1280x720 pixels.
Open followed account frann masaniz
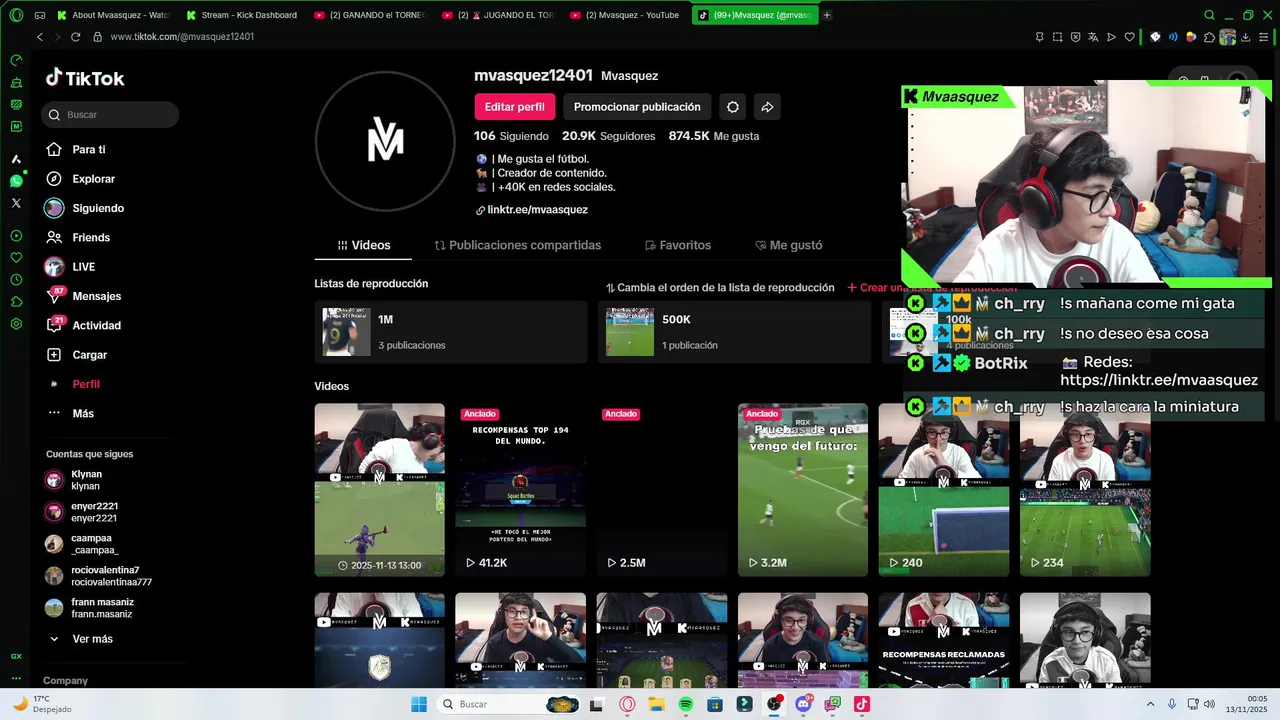coord(90,608)
